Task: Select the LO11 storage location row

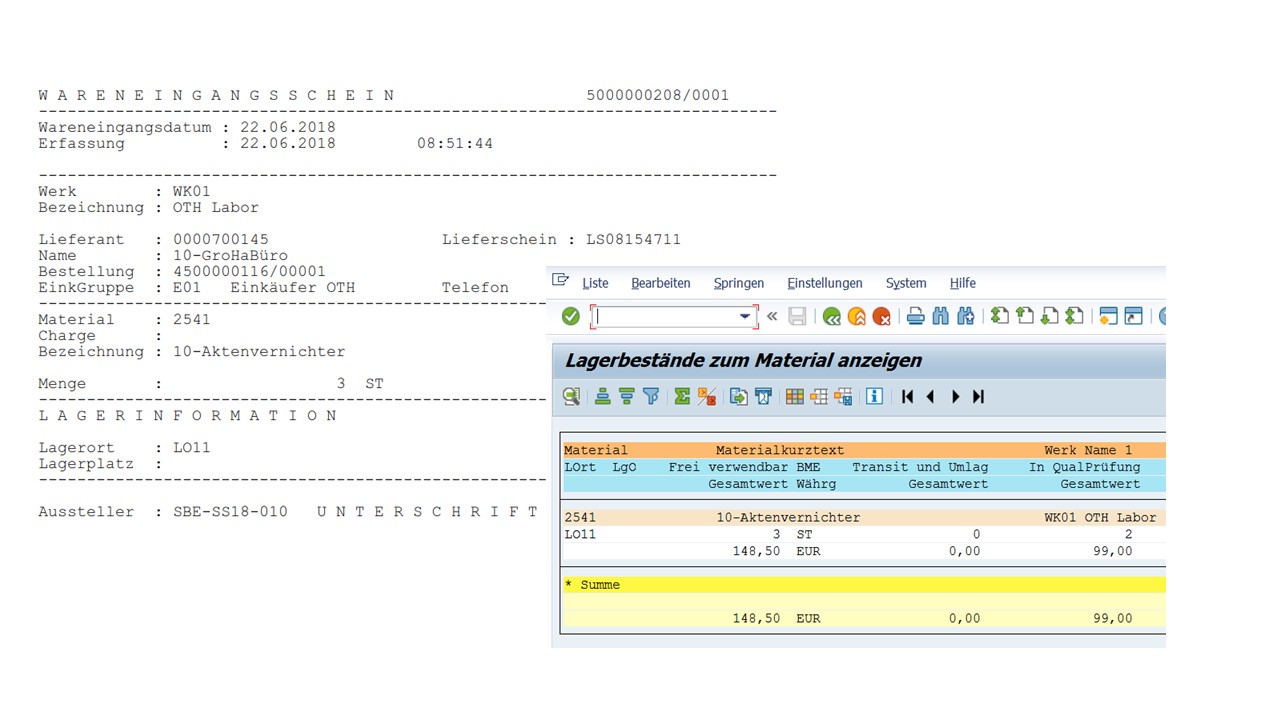Action: pyautogui.click(x=582, y=534)
